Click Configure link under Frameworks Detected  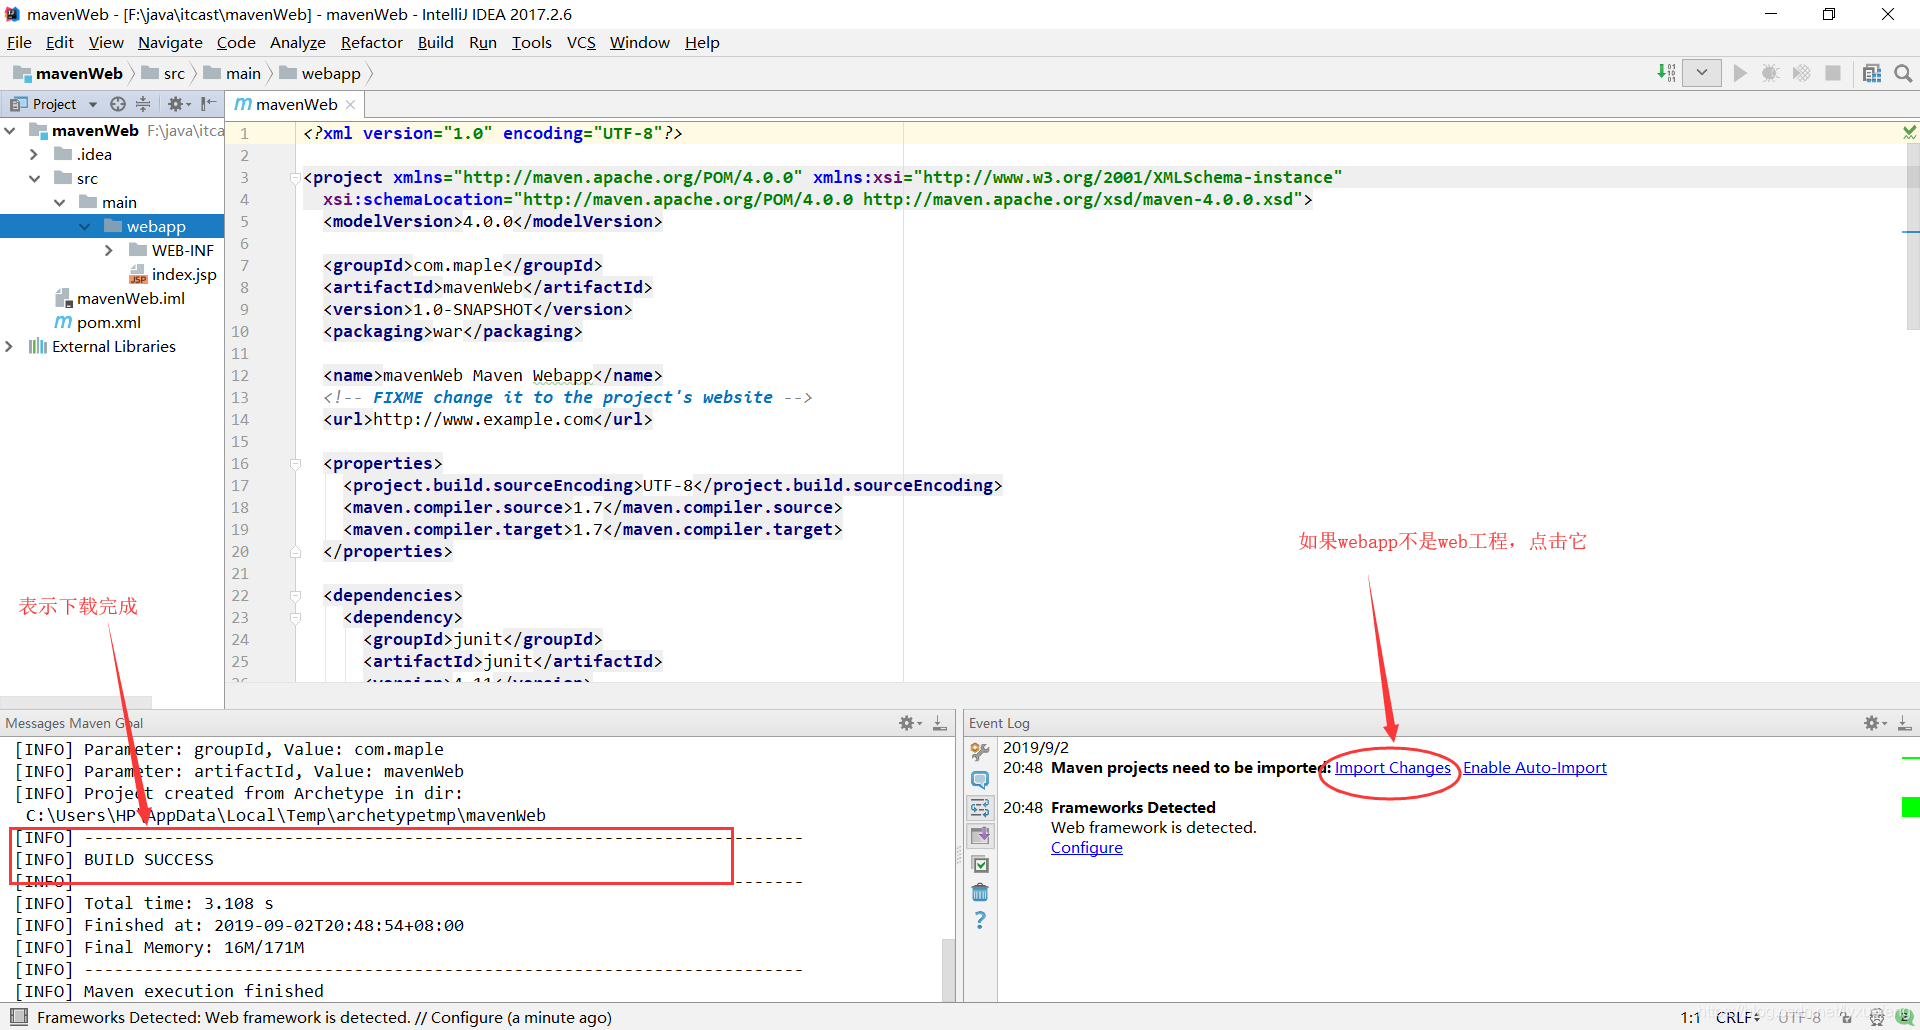(1087, 847)
